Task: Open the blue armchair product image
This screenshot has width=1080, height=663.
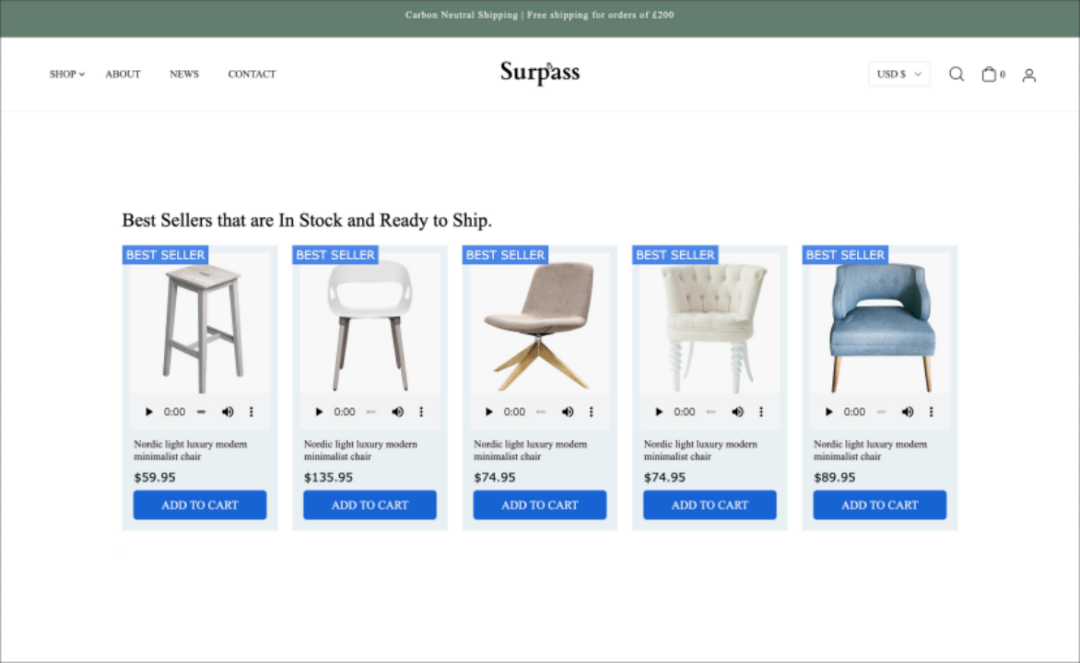Action: (880, 324)
